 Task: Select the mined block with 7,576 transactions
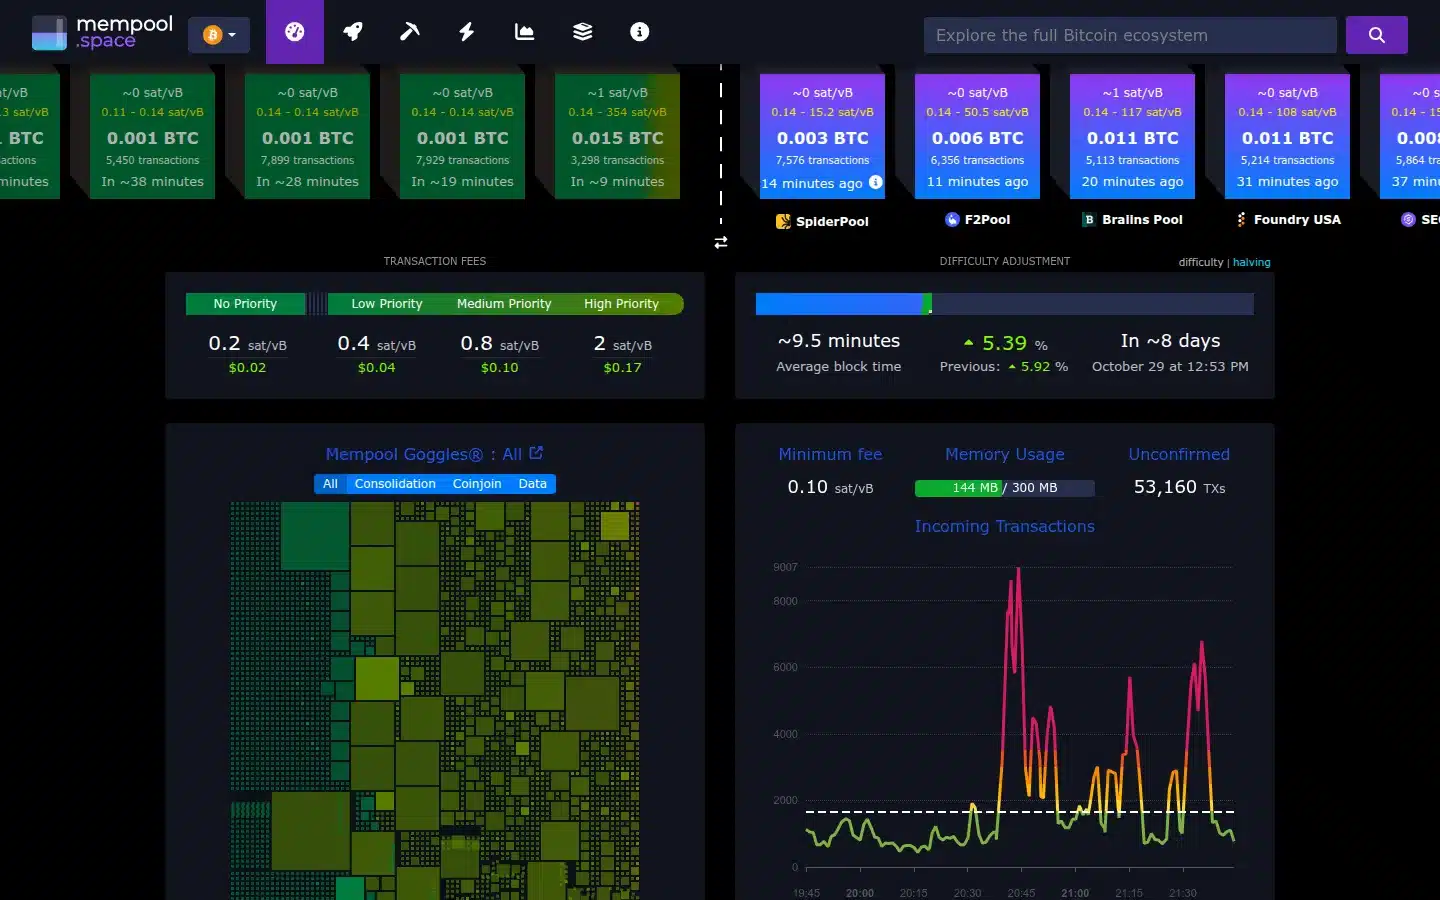click(x=822, y=136)
